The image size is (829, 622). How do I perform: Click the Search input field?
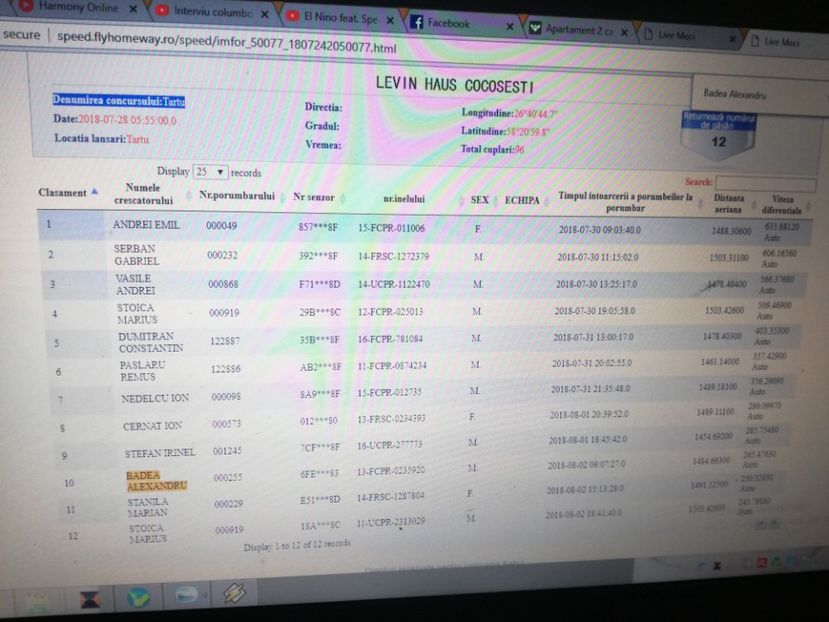769,182
